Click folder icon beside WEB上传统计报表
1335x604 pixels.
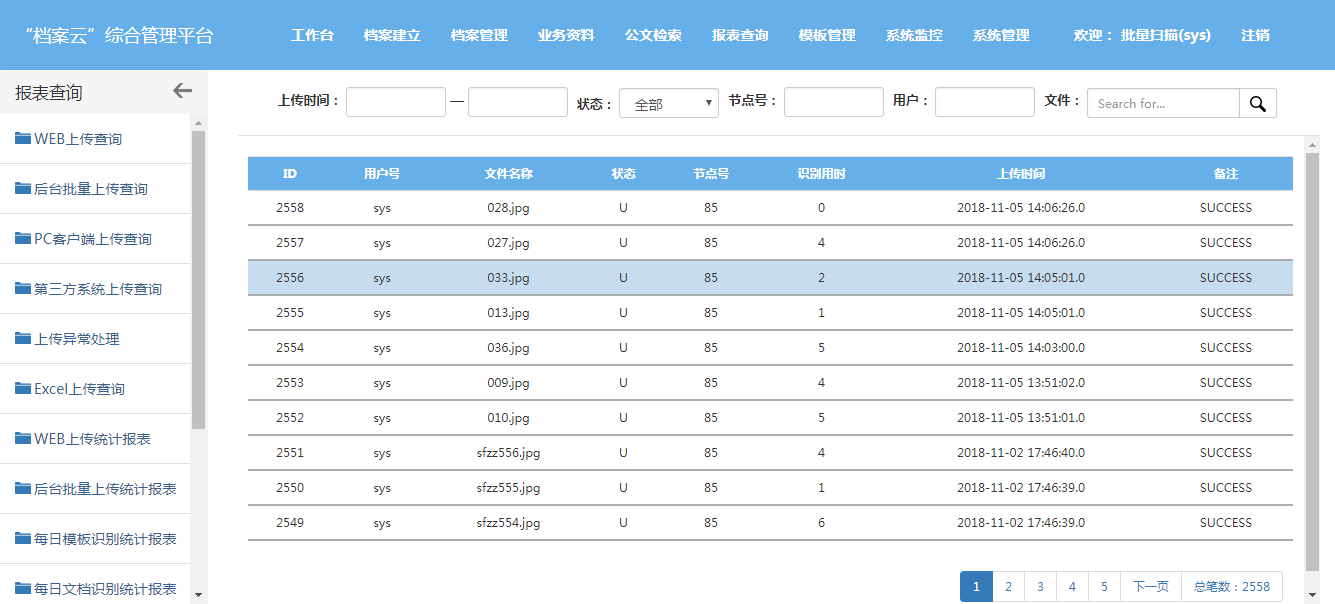pyautogui.click(x=23, y=438)
